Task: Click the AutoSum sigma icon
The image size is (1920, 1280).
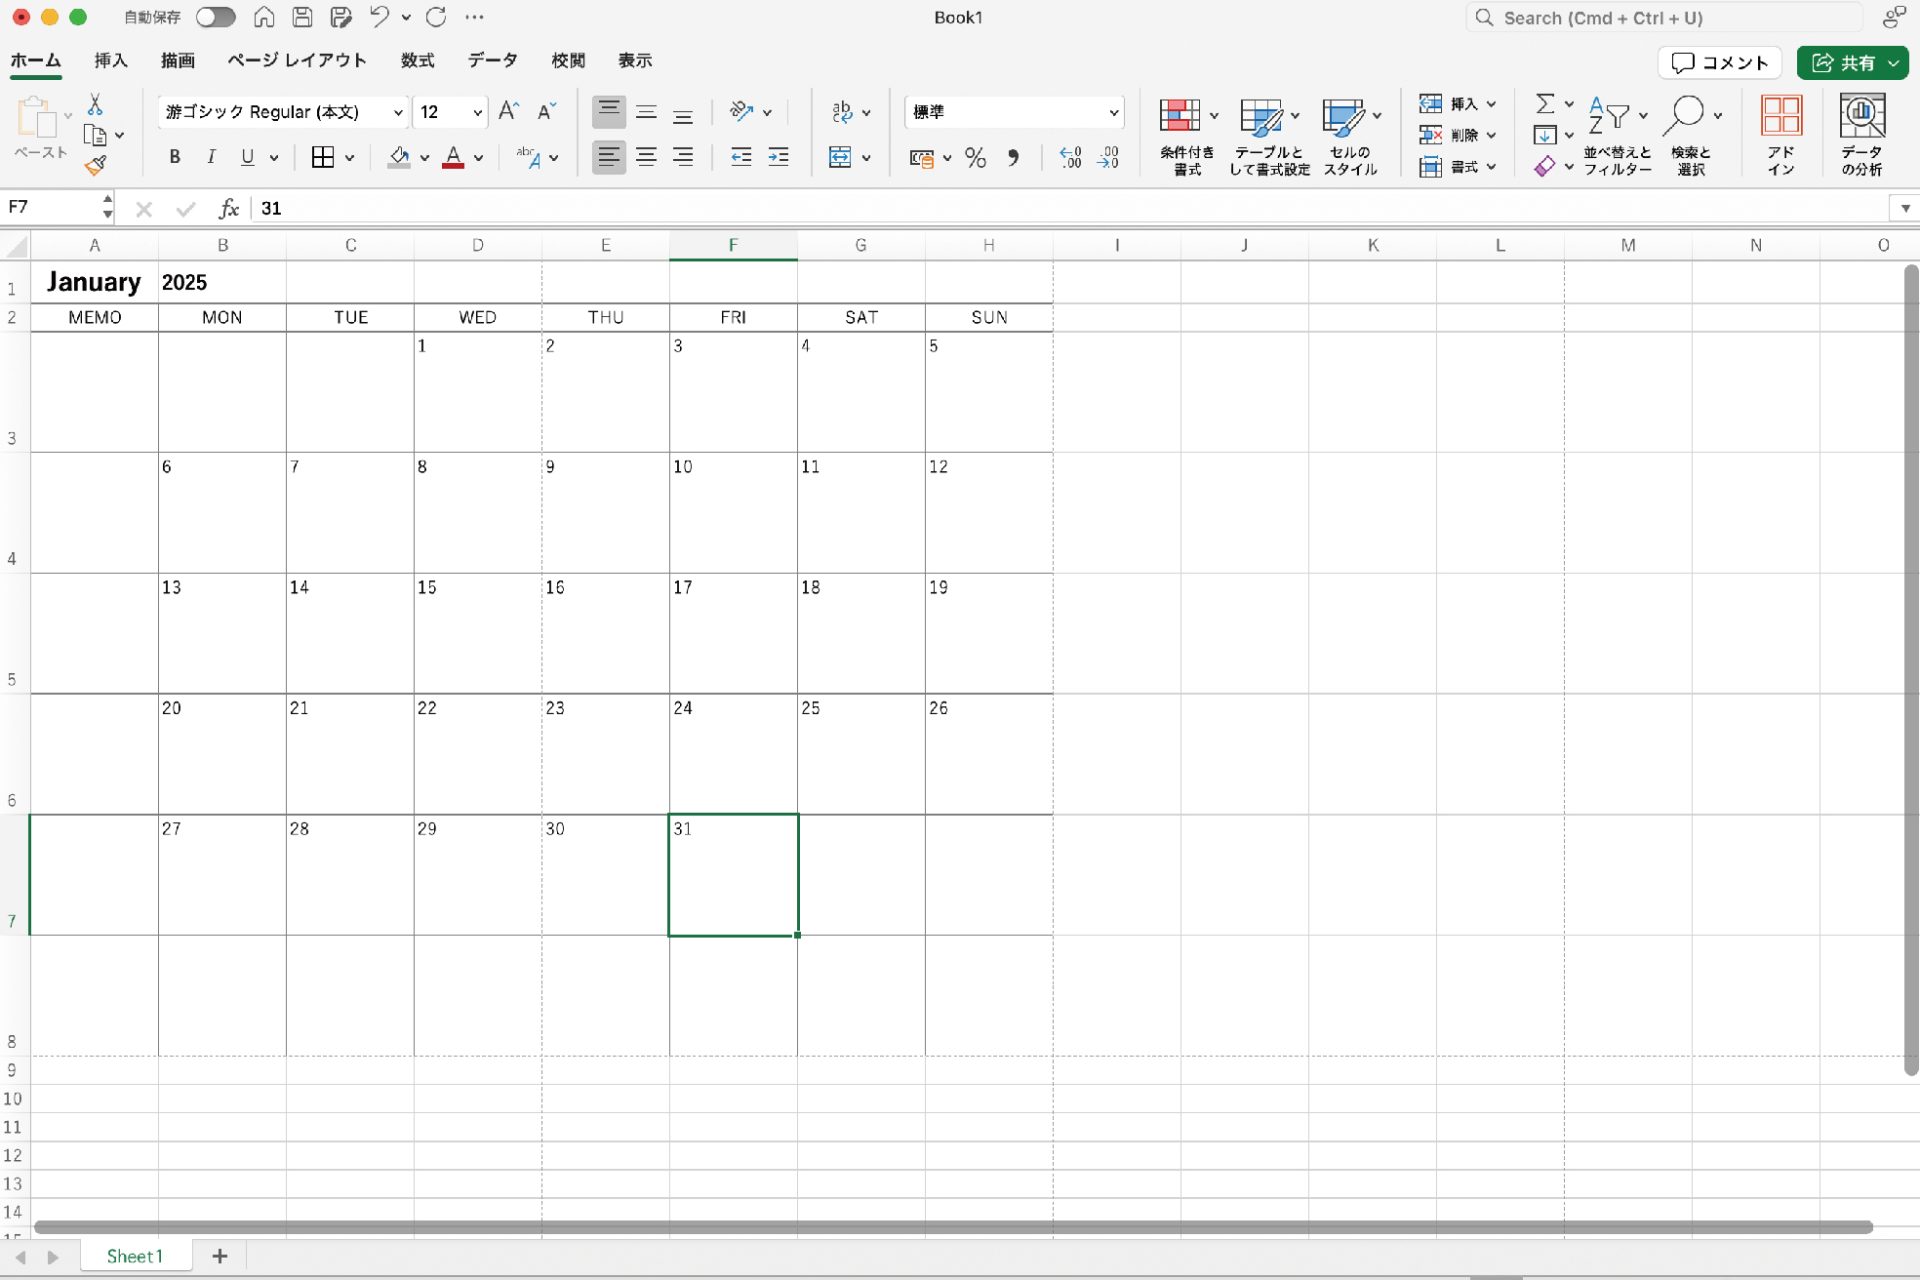Action: point(1545,103)
